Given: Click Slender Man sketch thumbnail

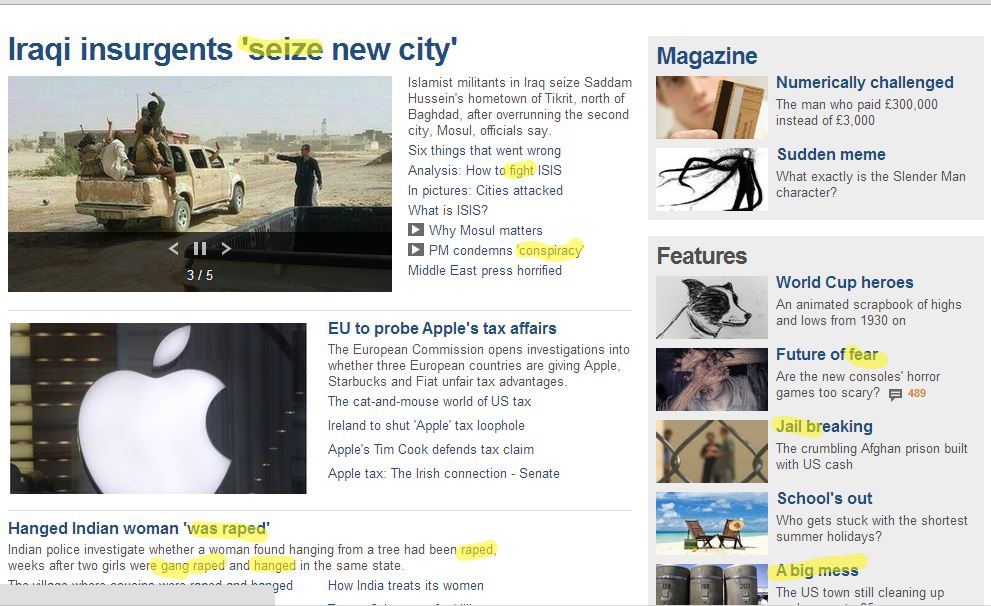Looking at the screenshot, I should [712, 179].
